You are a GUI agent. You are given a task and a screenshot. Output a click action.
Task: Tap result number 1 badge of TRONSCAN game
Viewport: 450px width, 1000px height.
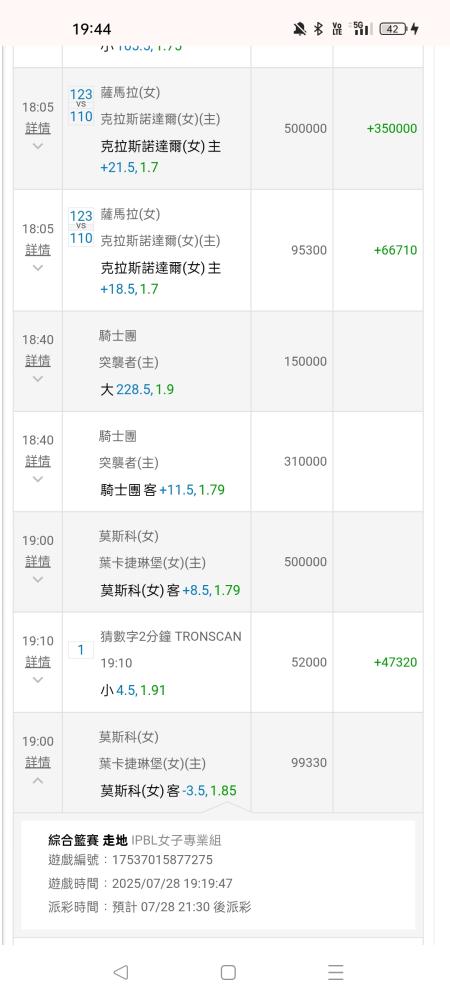tap(81, 650)
